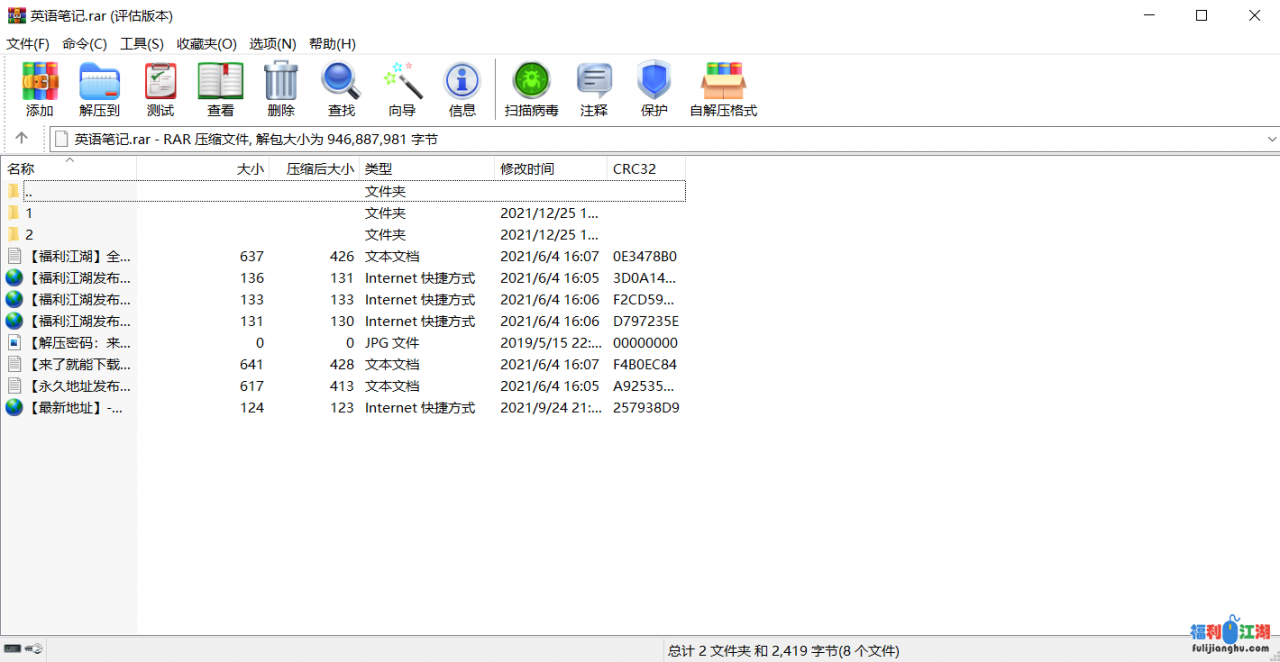This screenshot has height=662, width=1280.
Task: Expand the archive path dropdown arrow
Action: click(1272, 139)
